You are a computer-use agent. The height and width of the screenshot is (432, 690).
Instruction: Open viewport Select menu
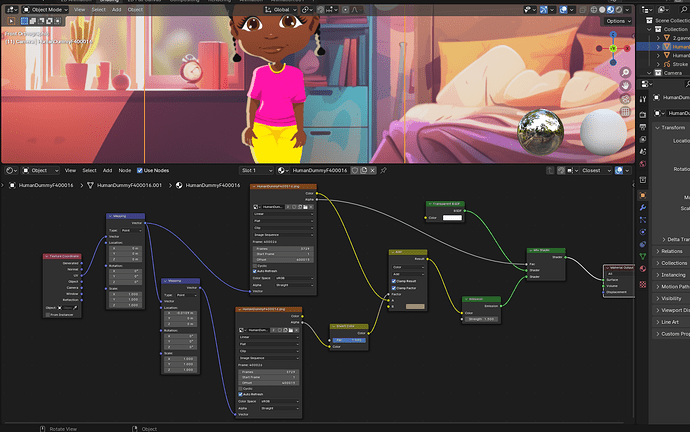pyautogui.click(x=99, y=9)
